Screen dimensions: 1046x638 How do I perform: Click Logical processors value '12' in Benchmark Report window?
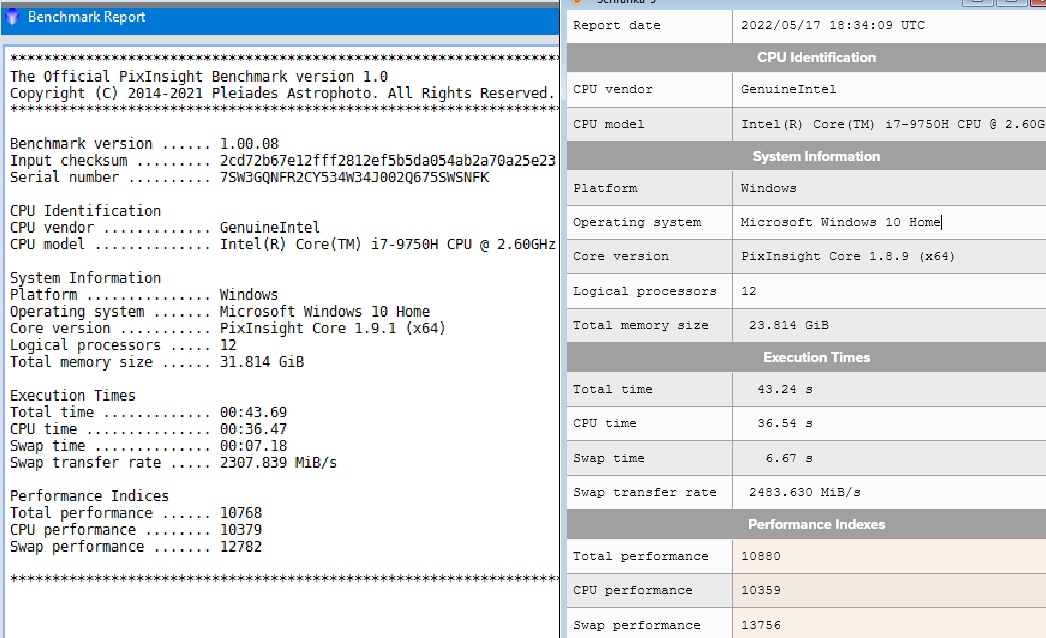click(x=228, y=345)
